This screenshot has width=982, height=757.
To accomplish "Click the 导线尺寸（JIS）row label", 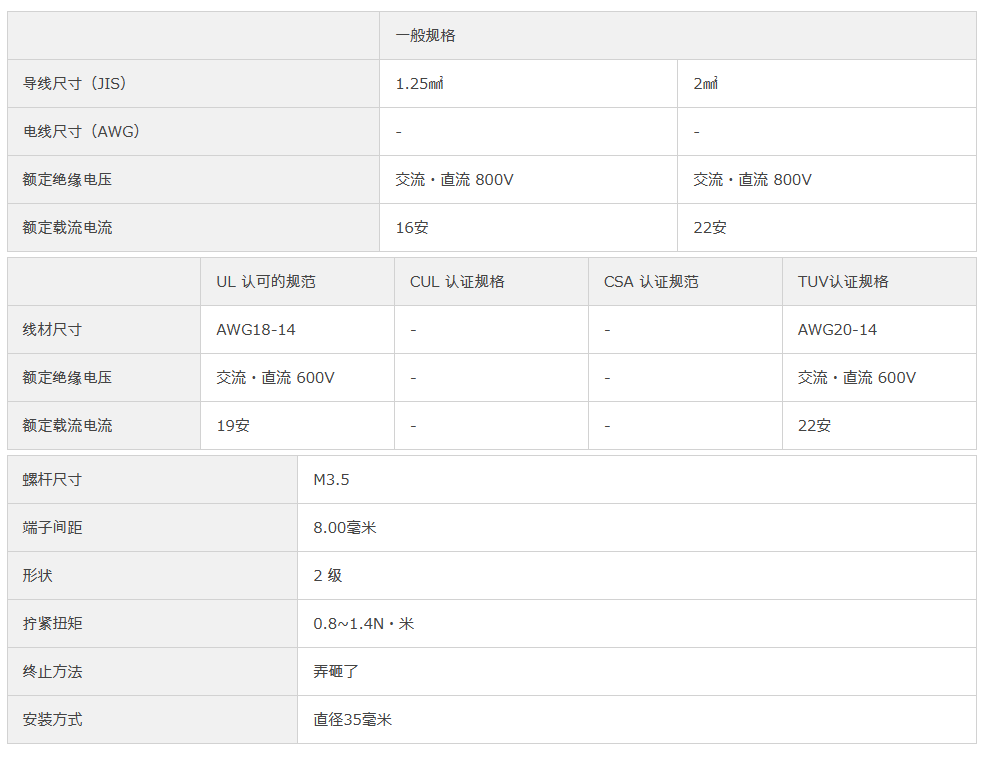I will (x=75, y=83).
